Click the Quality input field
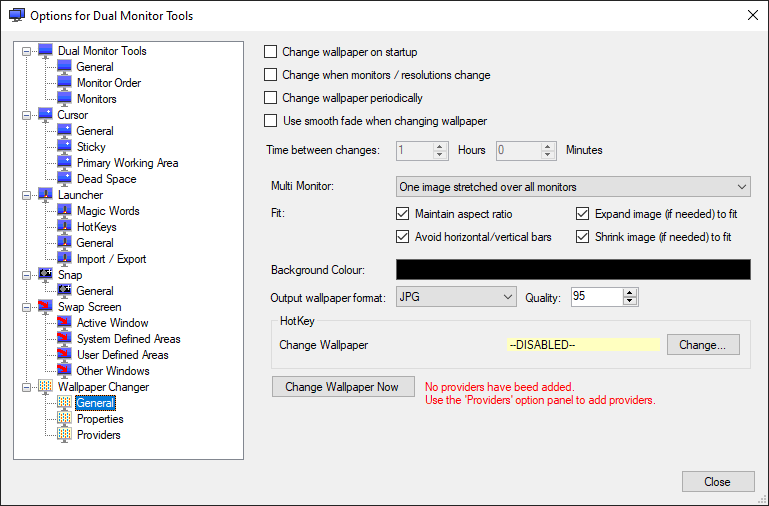The image size is (769, 506). coord(597,297)
